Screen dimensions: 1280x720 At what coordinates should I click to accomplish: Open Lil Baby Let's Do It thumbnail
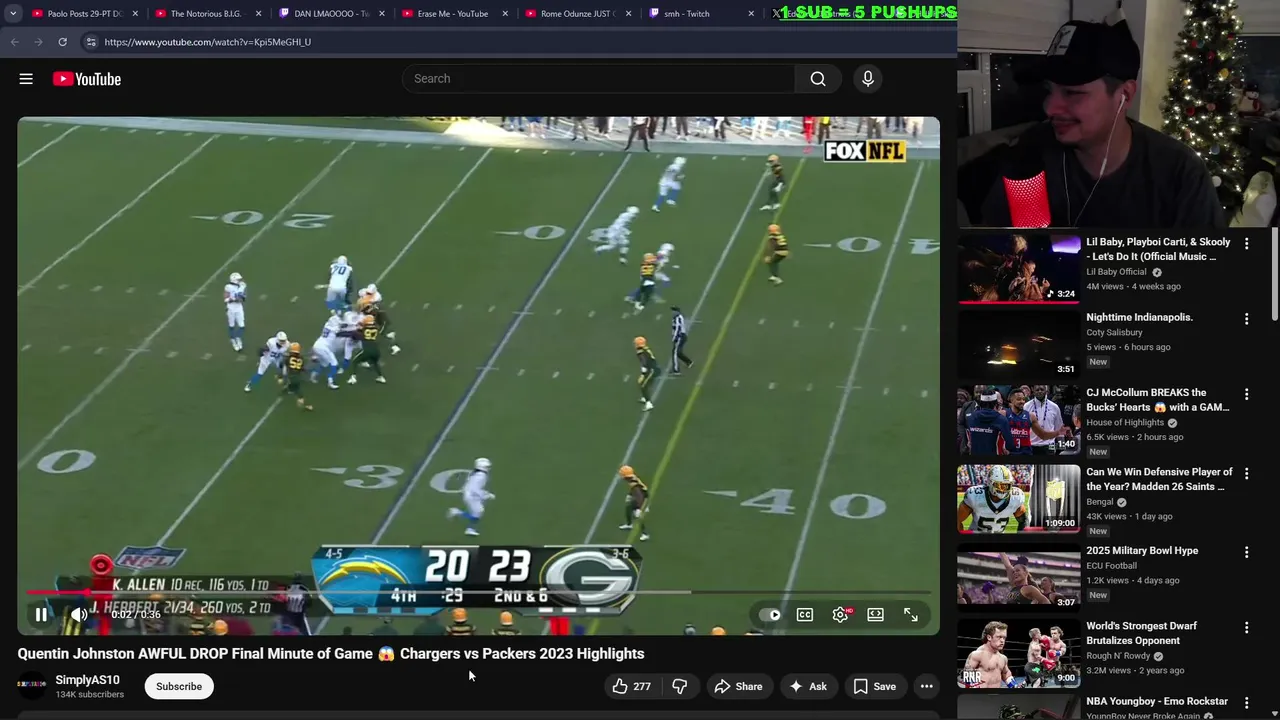pos(1019,268)
